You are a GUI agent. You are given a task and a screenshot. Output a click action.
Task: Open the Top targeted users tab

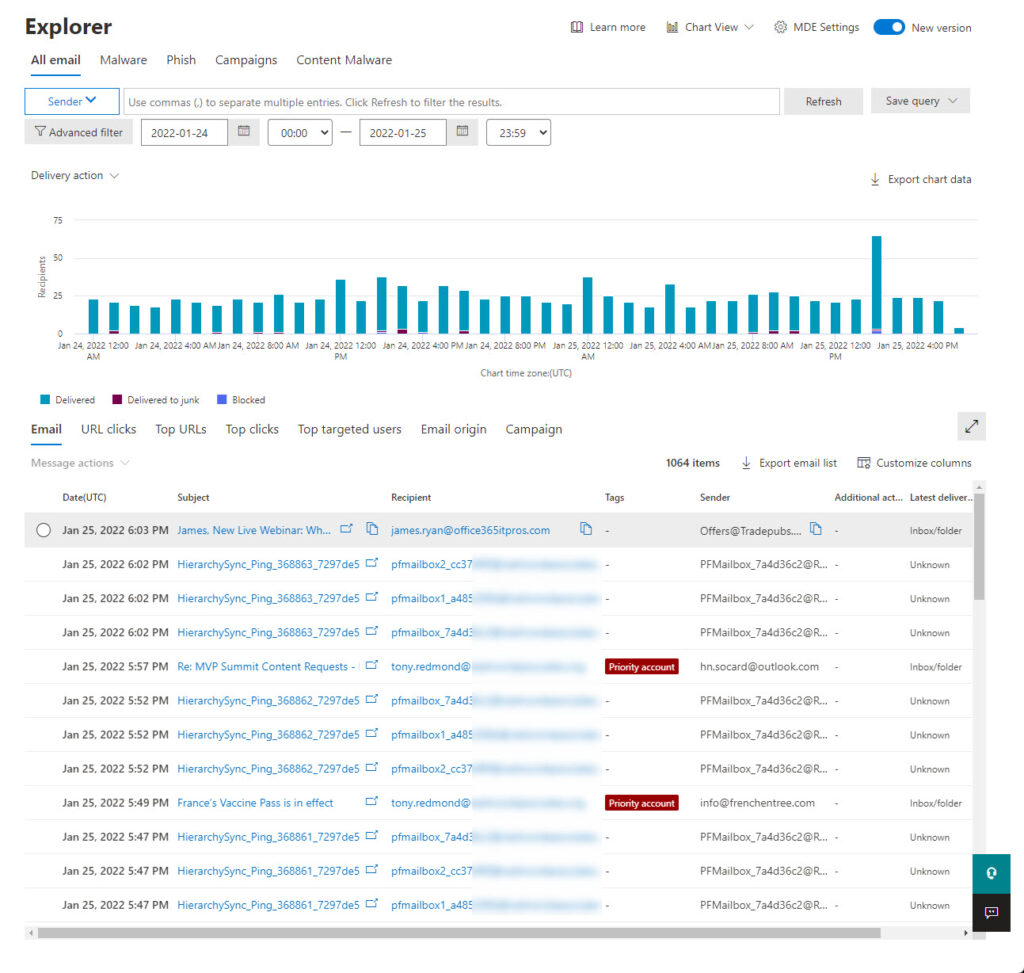click(x=349, y=429)
